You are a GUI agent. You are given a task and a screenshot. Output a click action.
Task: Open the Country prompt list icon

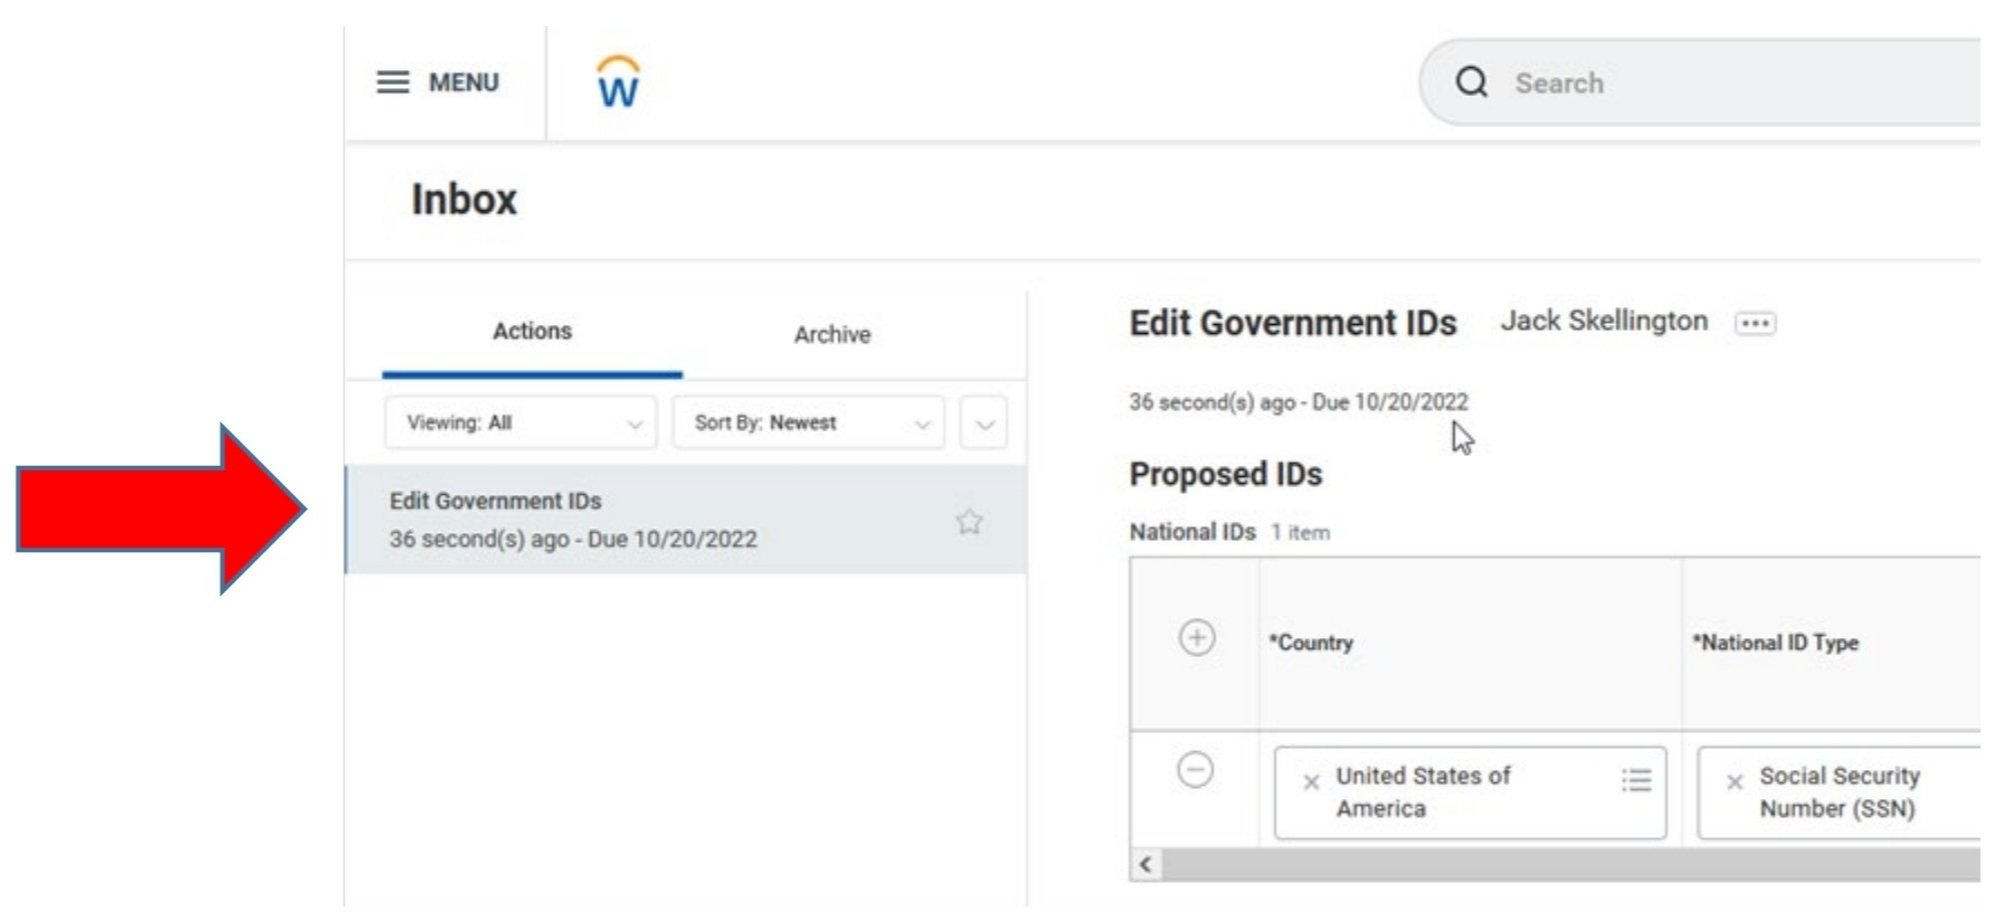1637,780
